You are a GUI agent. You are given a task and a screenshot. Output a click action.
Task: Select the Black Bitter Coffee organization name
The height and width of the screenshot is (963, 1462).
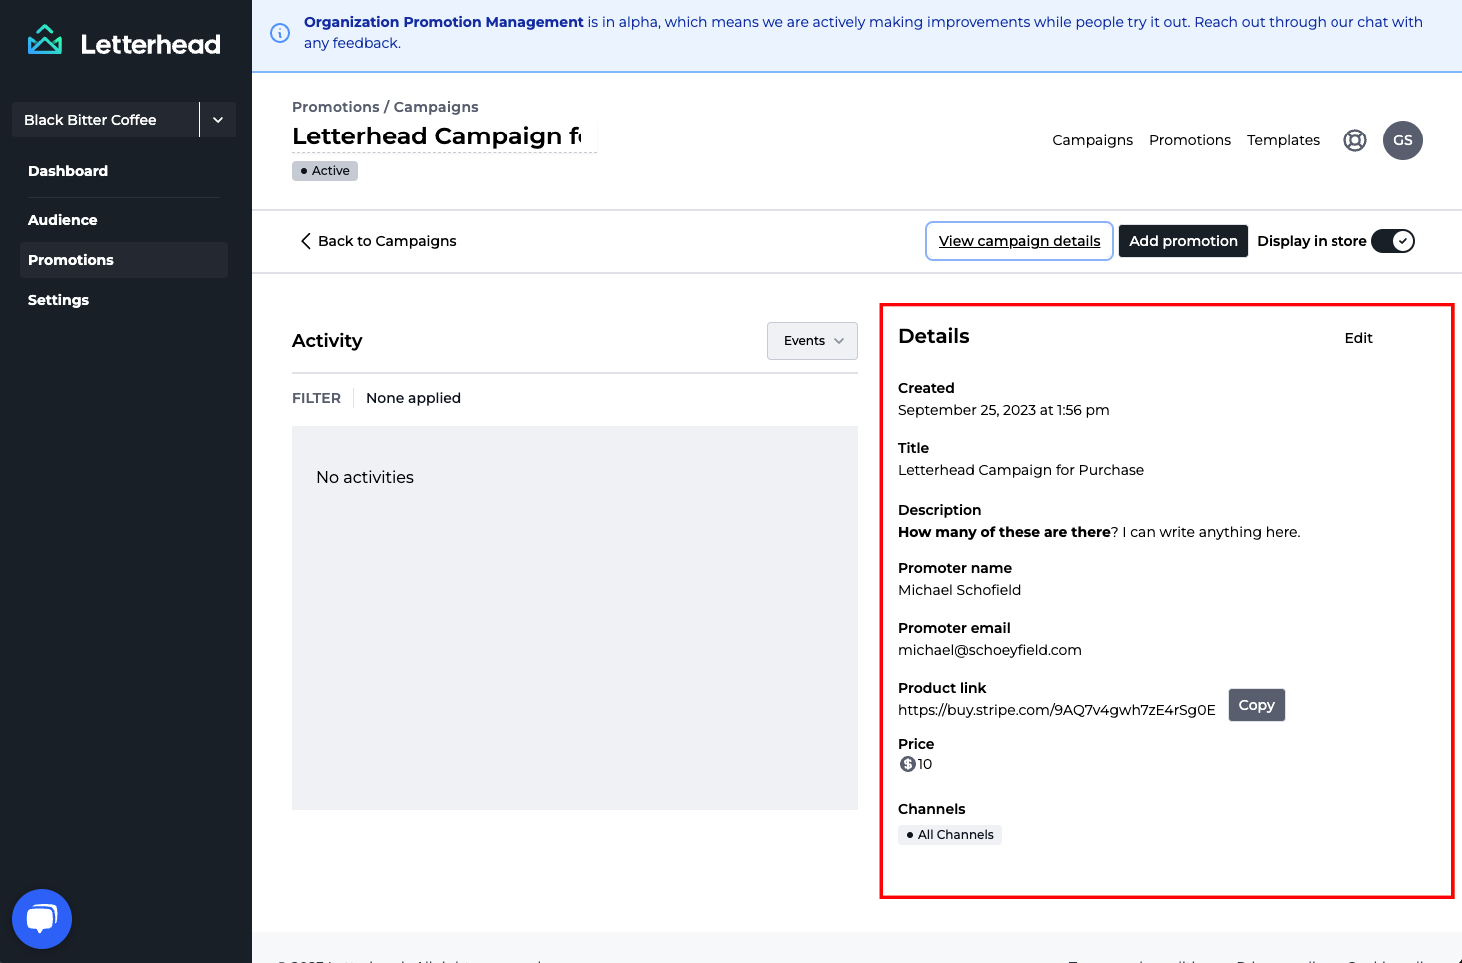coord(90,120)
